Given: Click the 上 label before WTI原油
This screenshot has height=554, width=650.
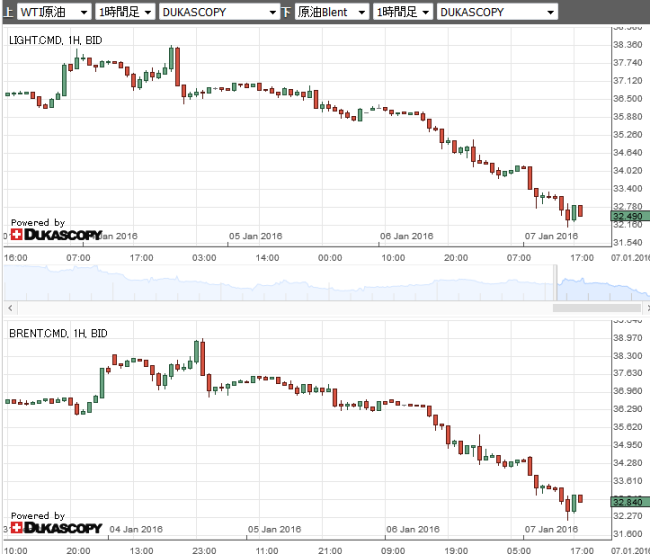Looking at the screenshot, I should click(7, 12).
